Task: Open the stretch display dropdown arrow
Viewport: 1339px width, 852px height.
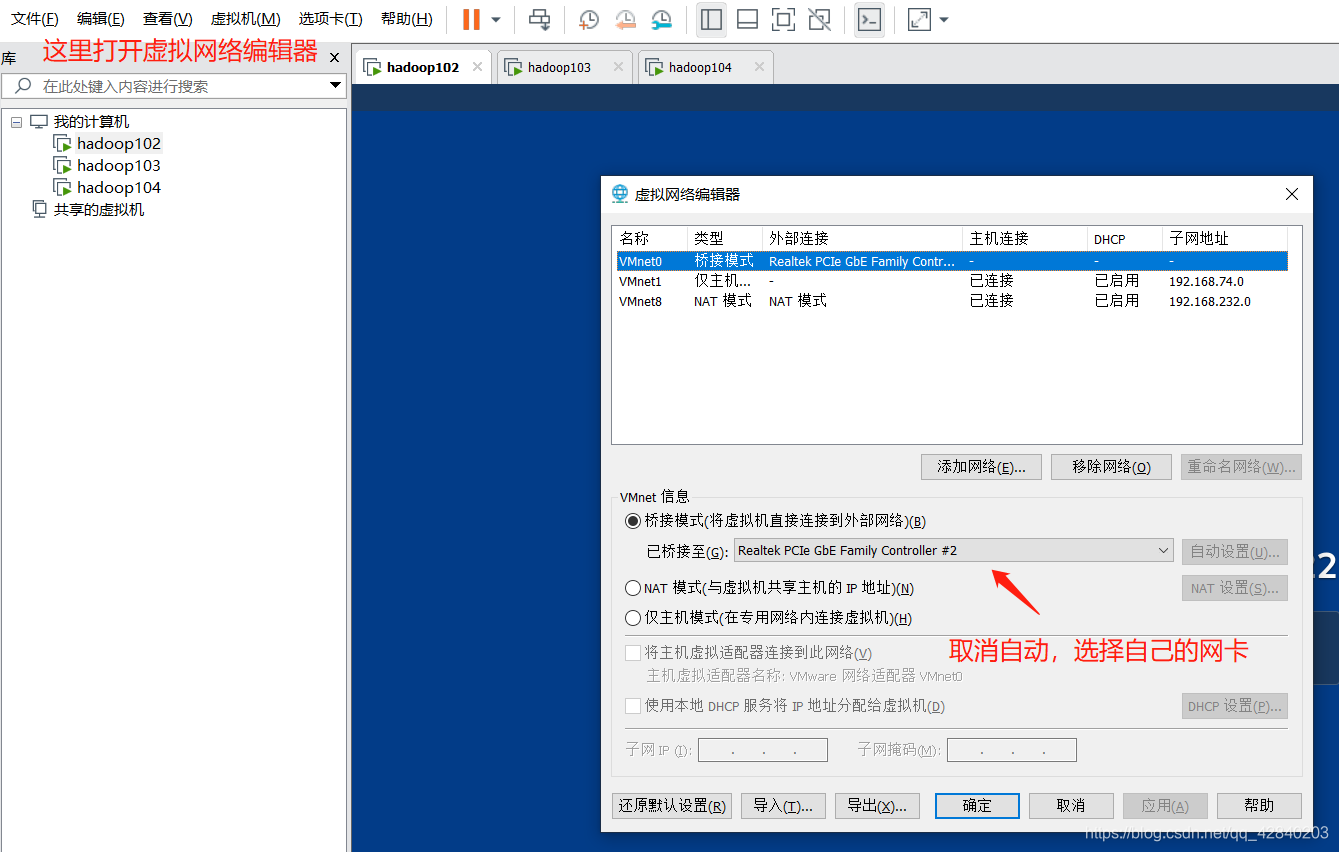Action: pyautogui.click(x=944, y=20)
